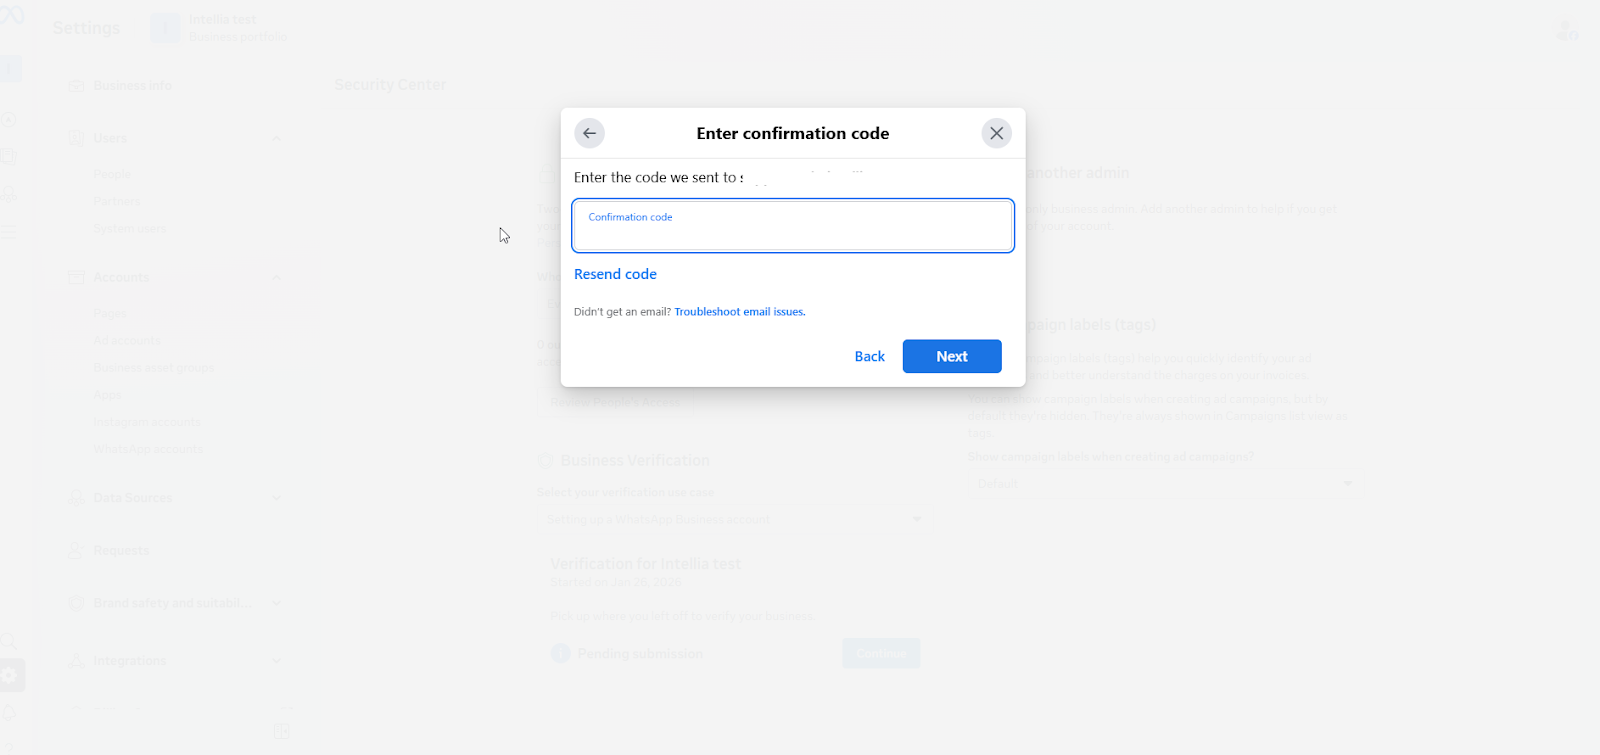Click the blue Next button
This screenshot has height=755, width=1600.
click(x=952, y=356)
